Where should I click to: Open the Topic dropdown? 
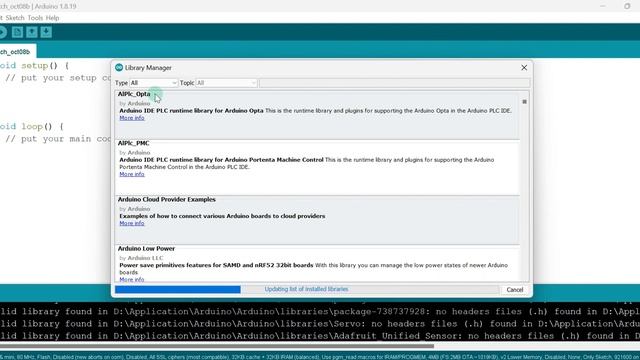click(x=226, y=83)
